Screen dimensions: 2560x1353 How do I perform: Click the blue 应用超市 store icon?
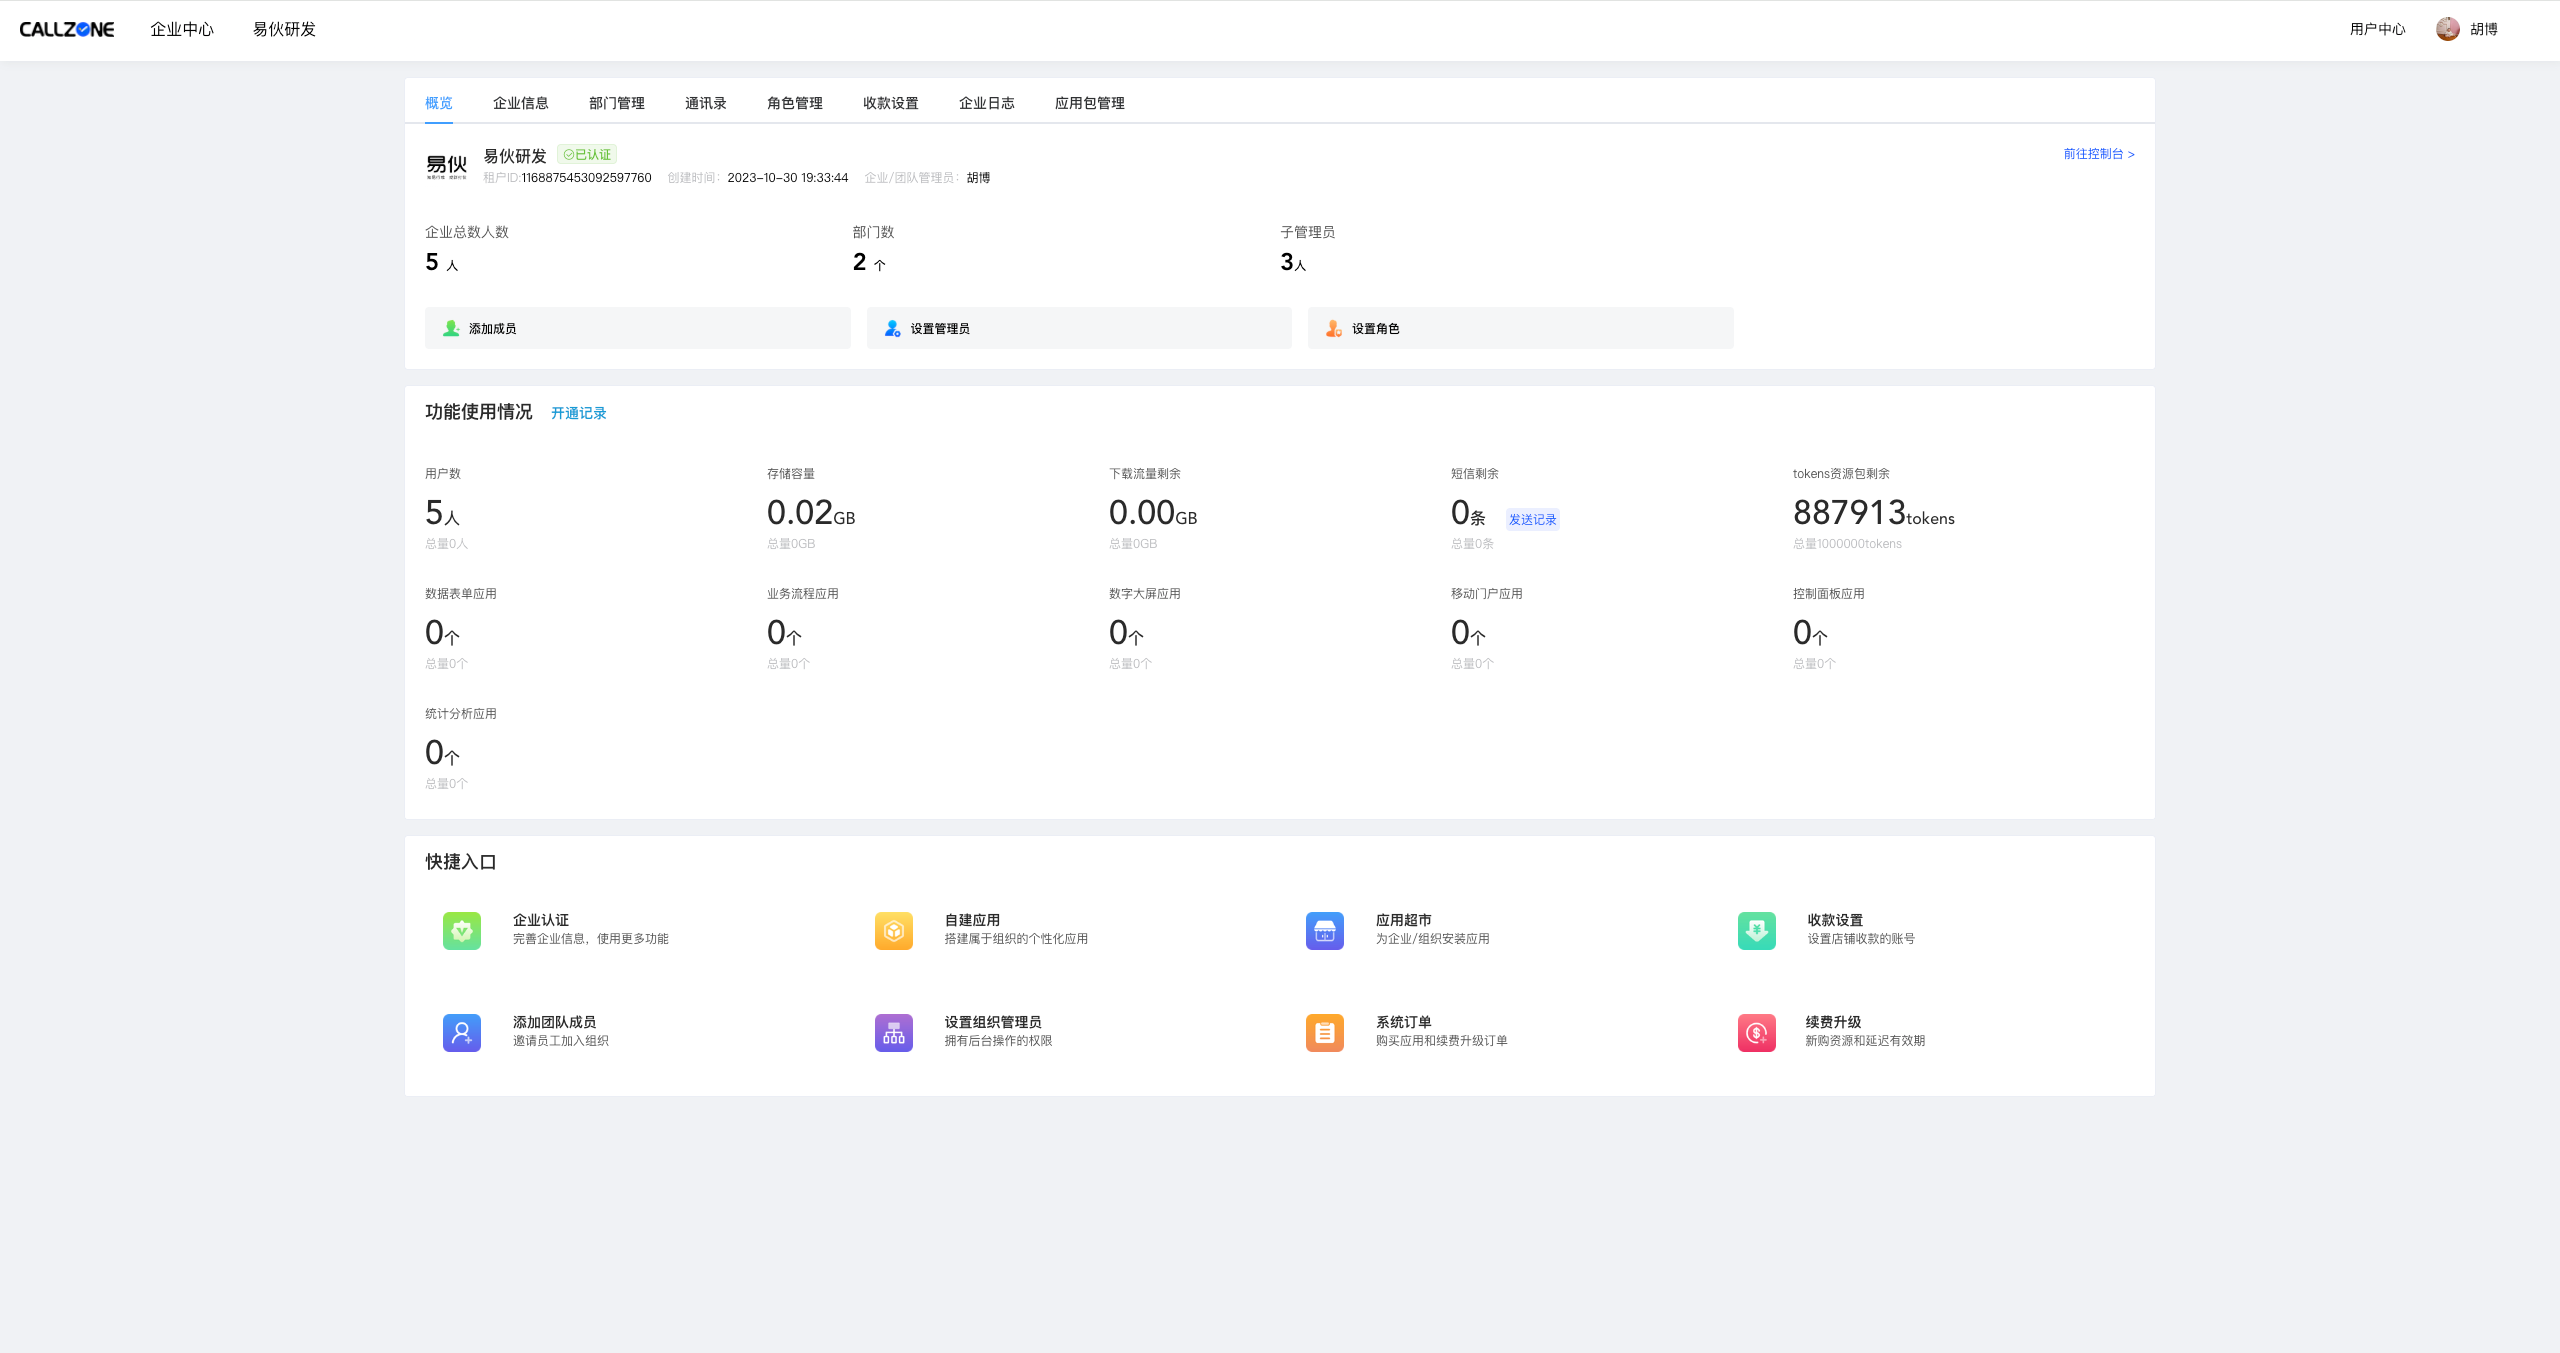[x=1324, y=930]
